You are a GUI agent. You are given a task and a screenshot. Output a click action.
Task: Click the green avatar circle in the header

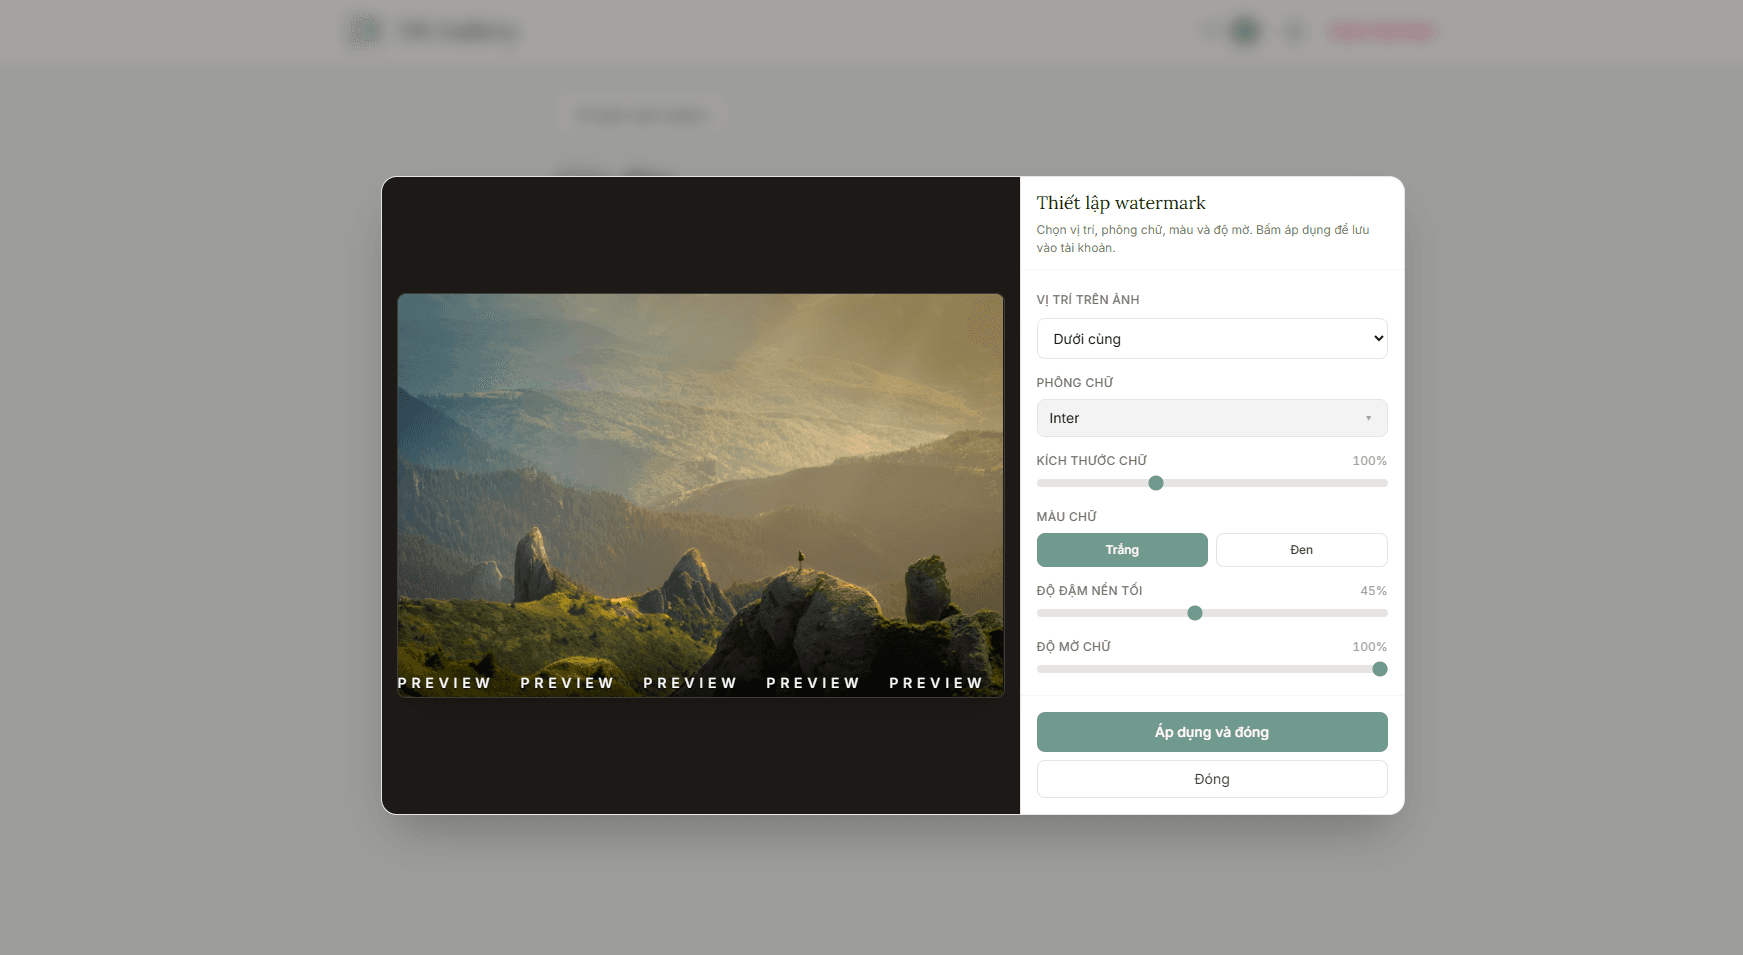tap(1245, 31)
